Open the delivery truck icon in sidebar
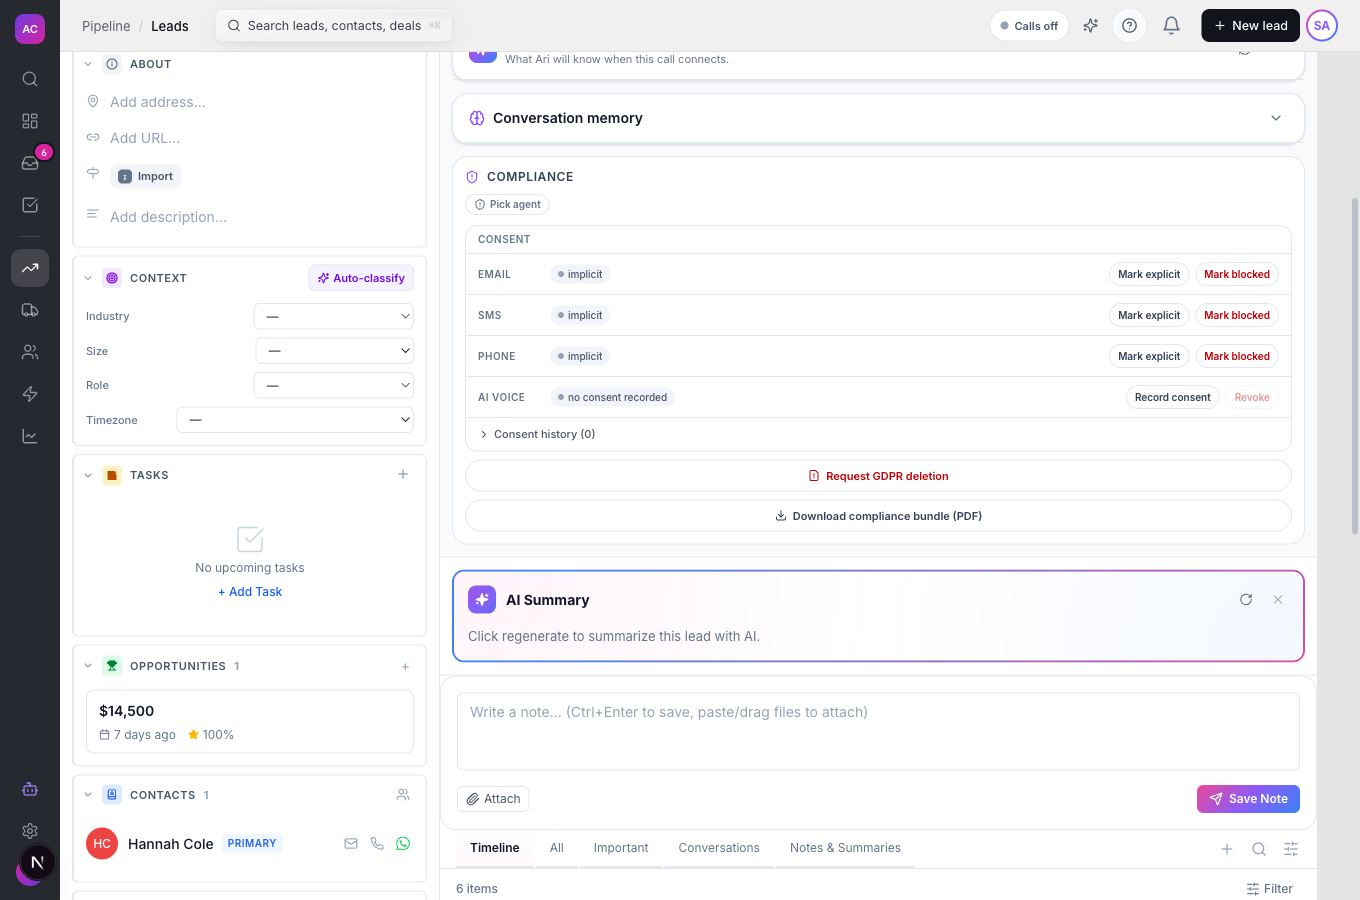Screen dimensions: 1360x900 [30, 310]
